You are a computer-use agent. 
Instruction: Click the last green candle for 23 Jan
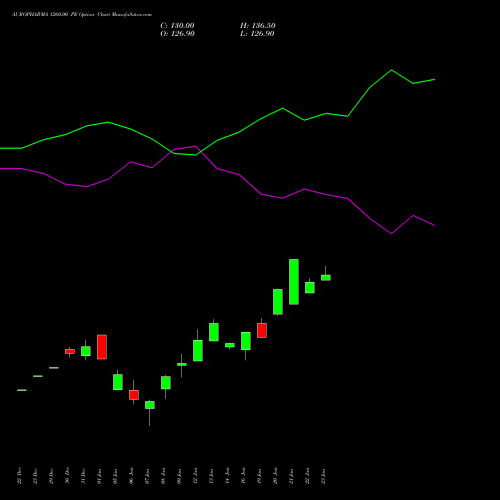[326, 278]
